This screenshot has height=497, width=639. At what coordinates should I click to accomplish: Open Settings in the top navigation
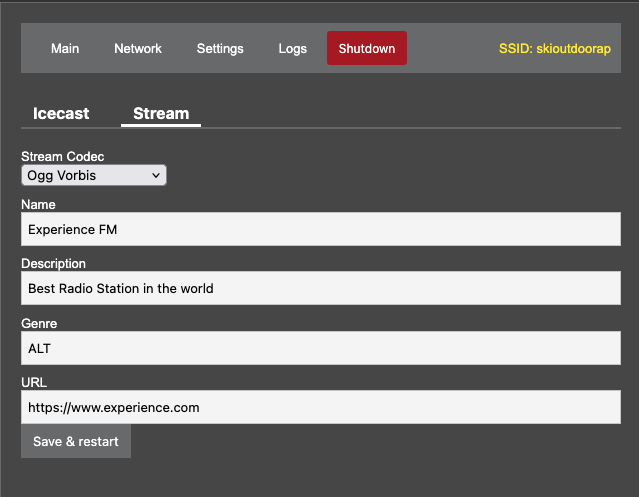220,48
